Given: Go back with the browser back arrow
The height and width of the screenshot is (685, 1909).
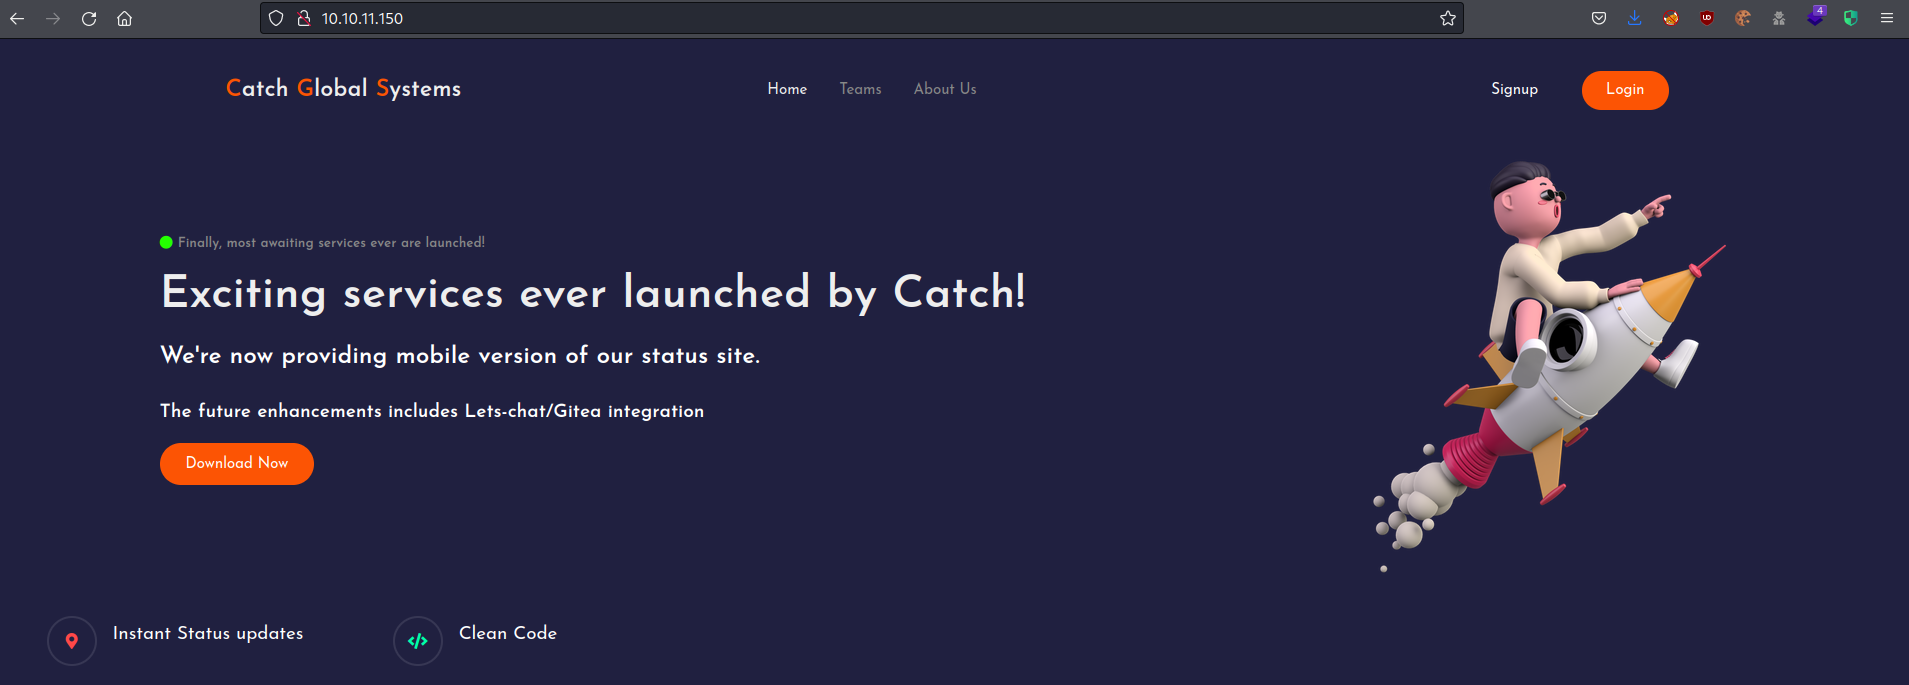Looking at the screenshot, I should coord(17,18).
